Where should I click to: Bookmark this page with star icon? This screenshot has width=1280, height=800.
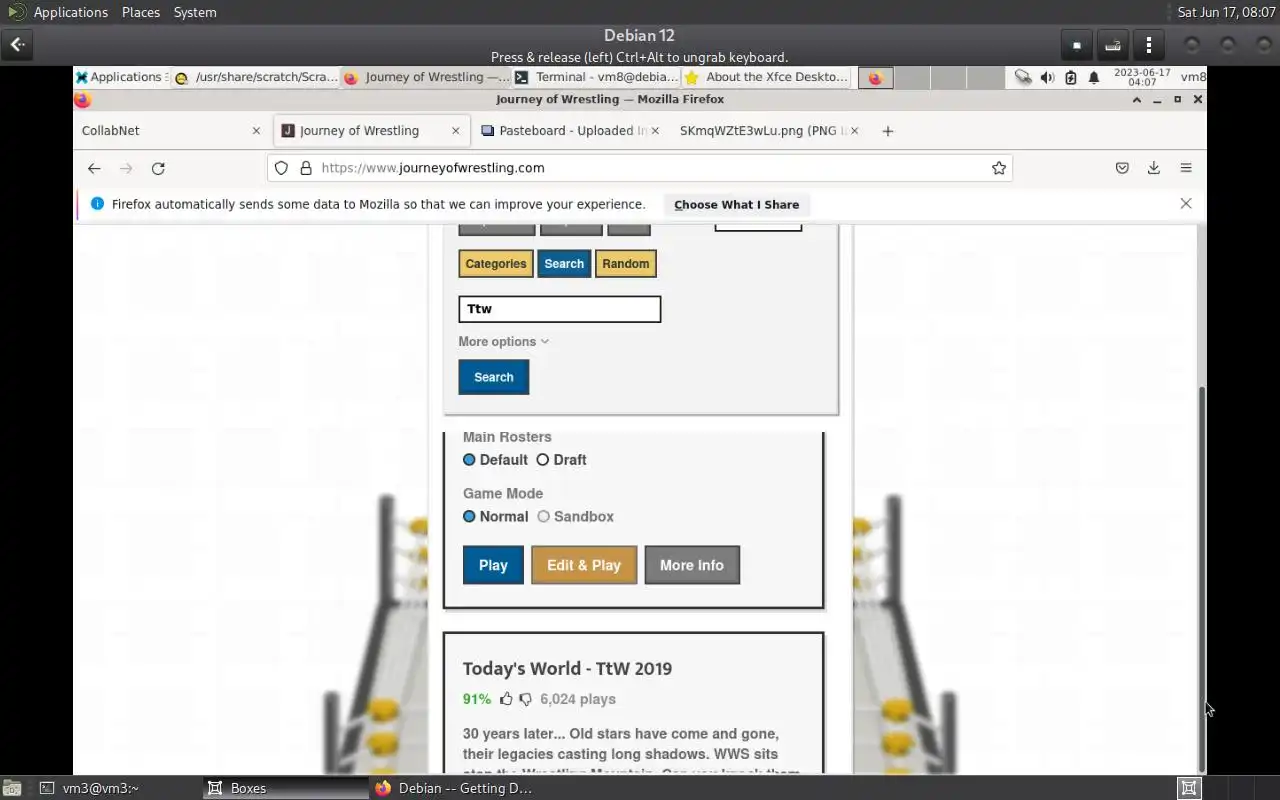[998, 168]
